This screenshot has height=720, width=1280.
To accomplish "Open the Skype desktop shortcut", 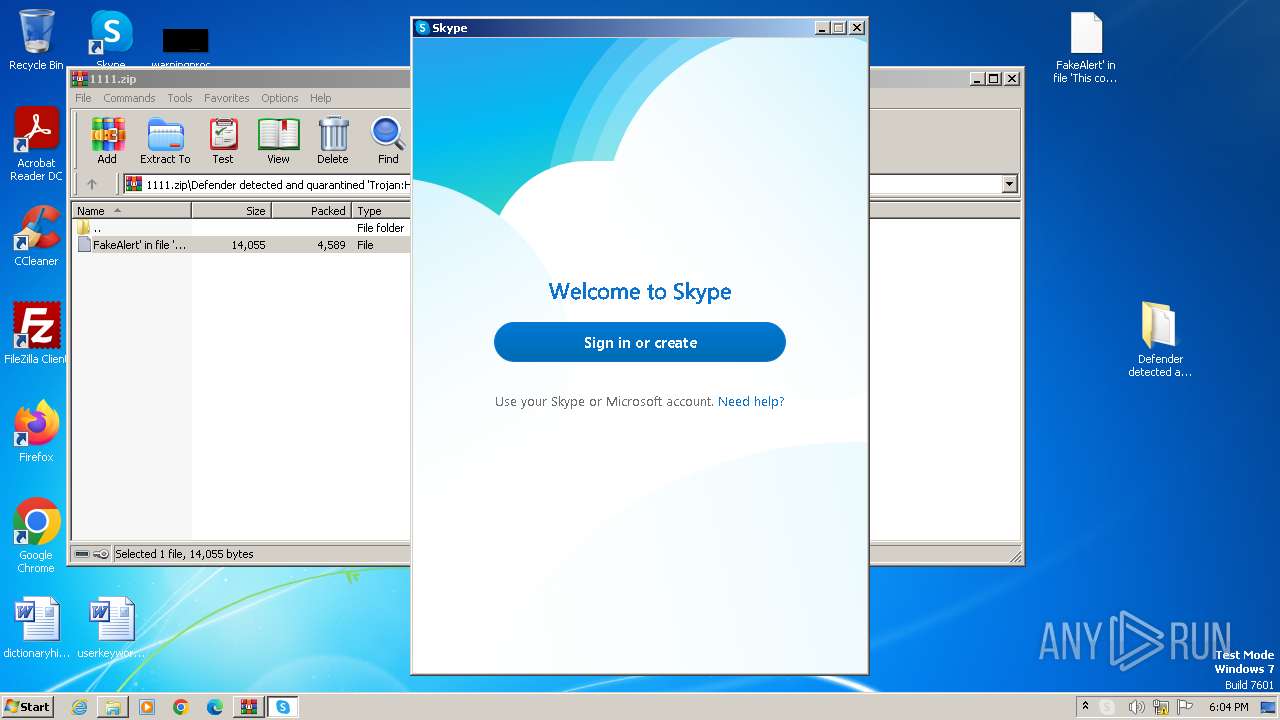I will (111, 40).
